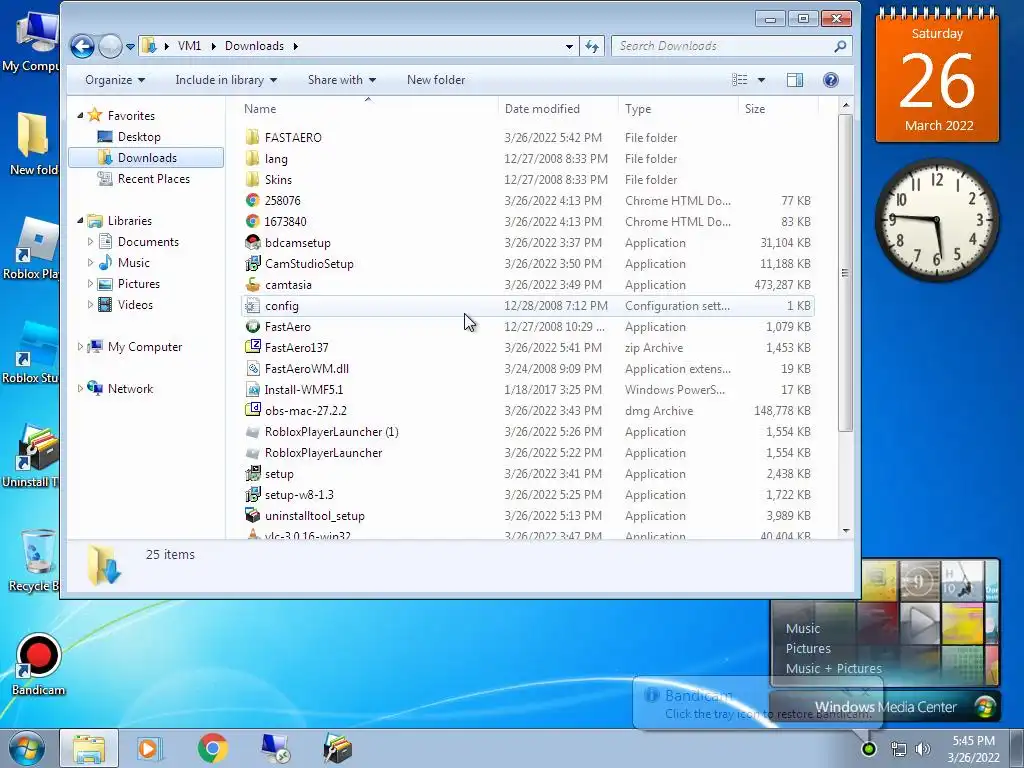Click the magnifier icon in the search box
The height and width of the screenshot is (768, 1024).
point(840,46)
